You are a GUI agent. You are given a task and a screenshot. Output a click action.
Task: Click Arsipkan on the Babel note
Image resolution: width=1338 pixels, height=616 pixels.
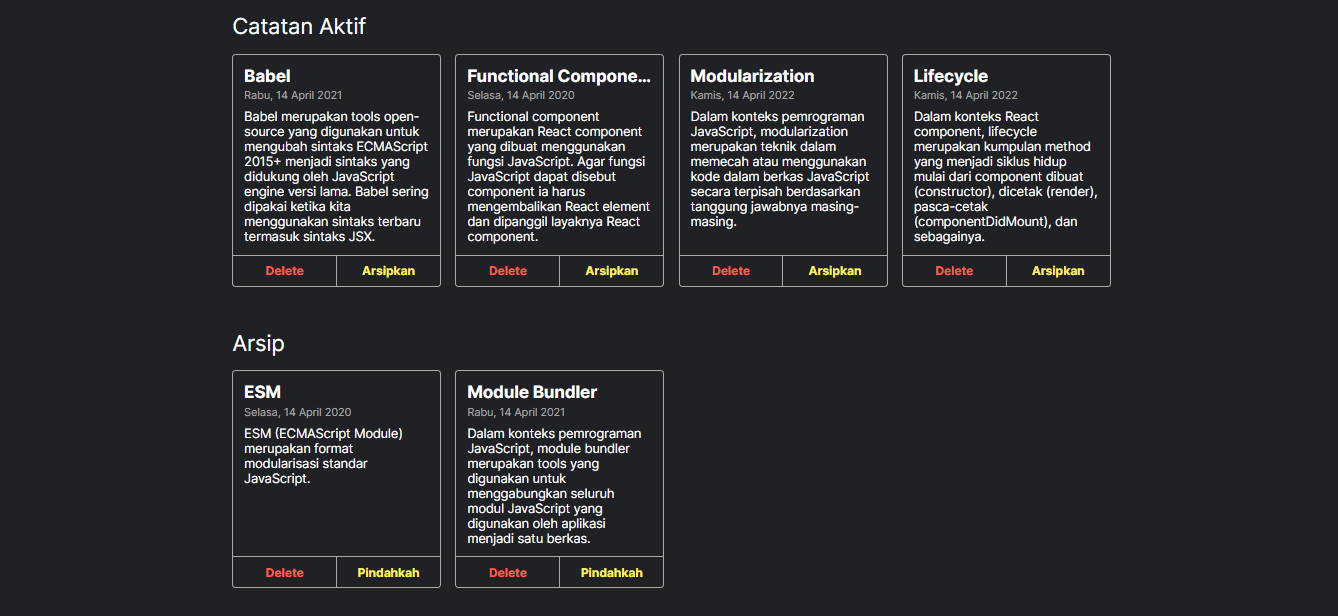(x=388, y=270)
